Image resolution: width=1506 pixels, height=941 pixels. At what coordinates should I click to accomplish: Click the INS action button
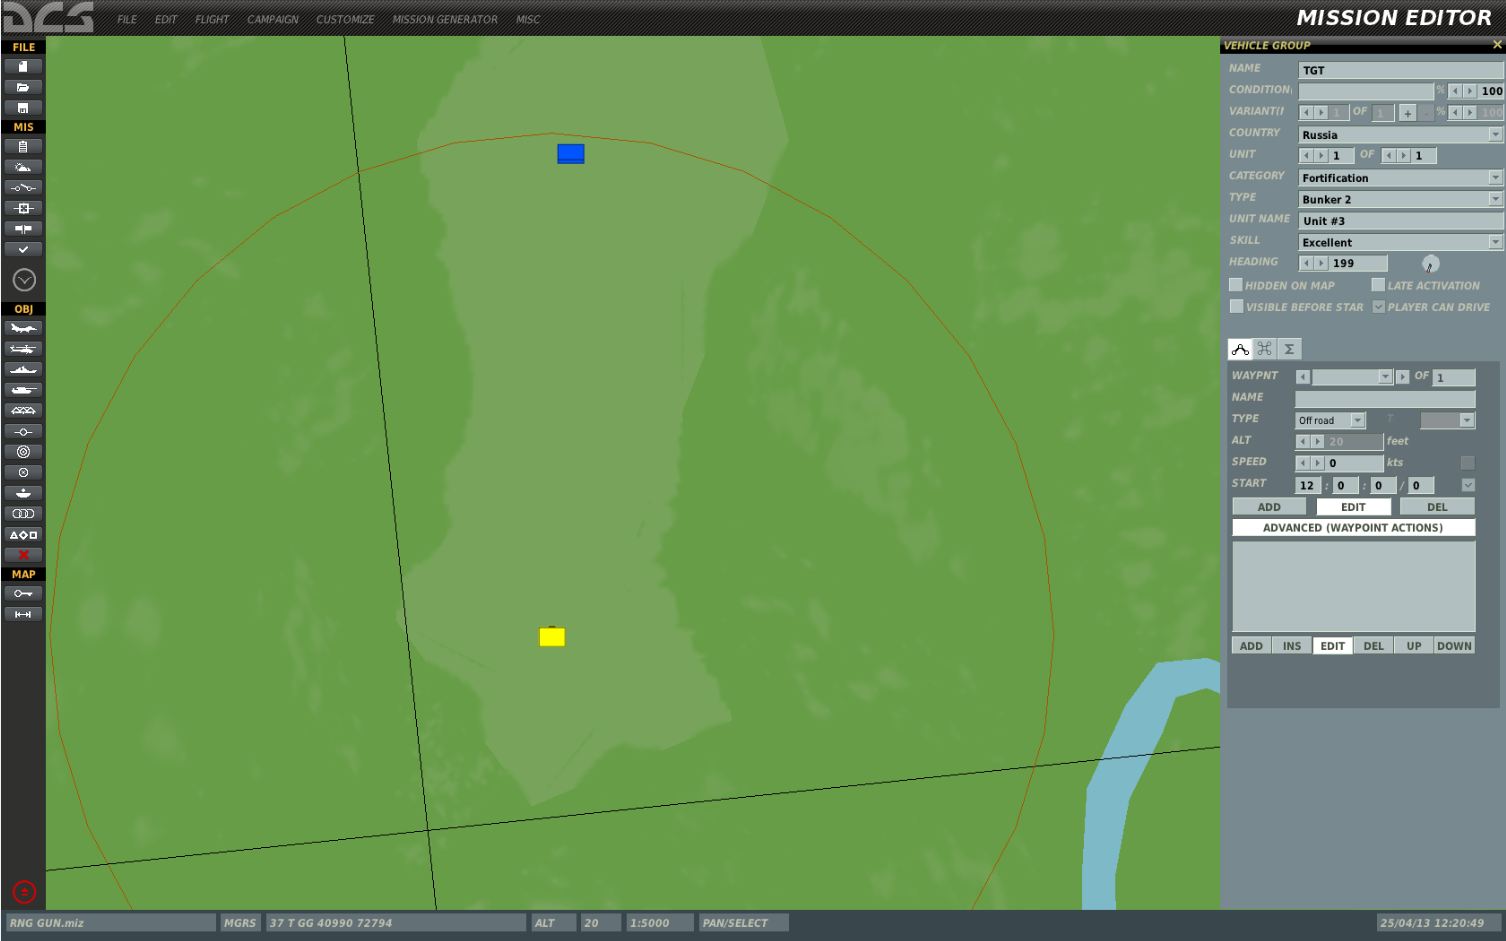coord(1292,646)
